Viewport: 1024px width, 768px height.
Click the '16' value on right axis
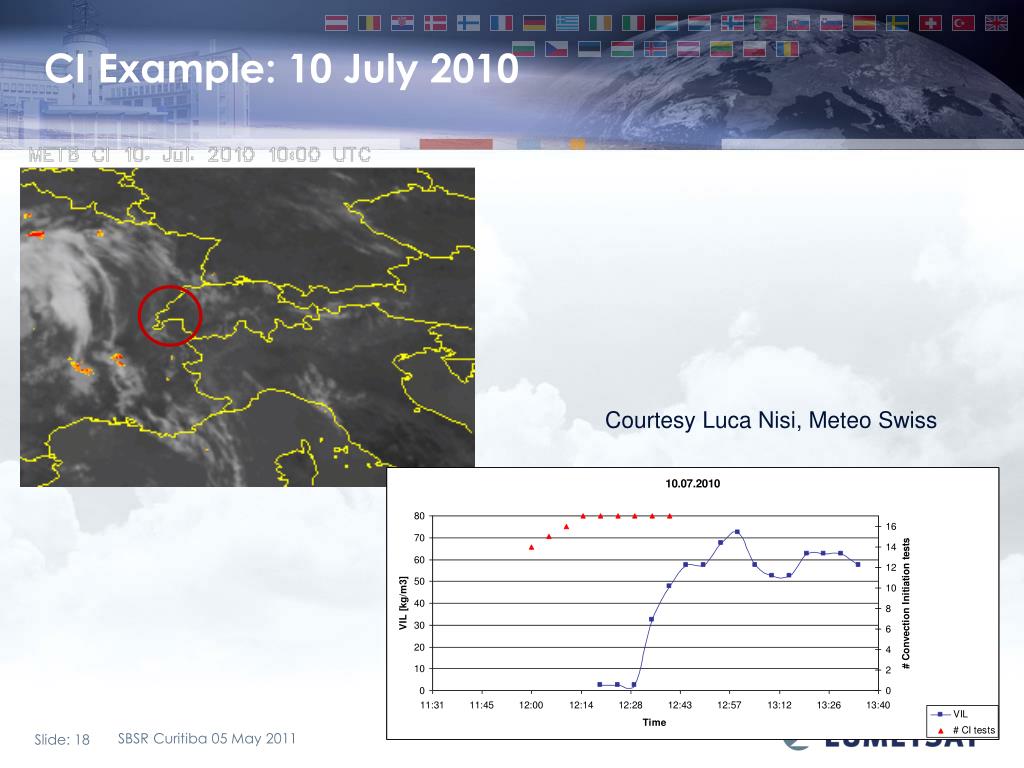pyautogui.click(x=891, y=526)
